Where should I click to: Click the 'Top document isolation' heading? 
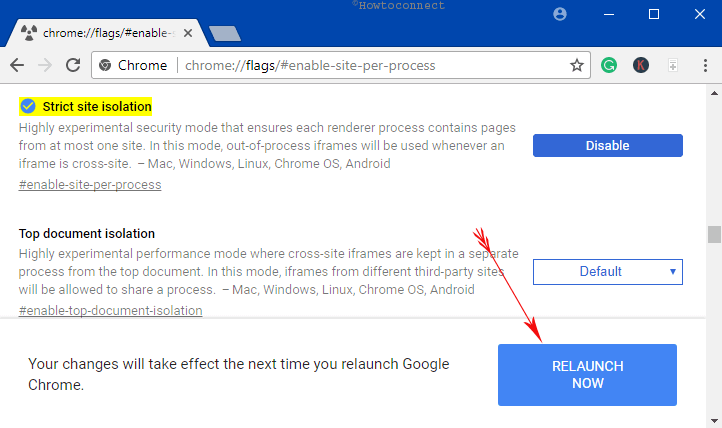87,233
